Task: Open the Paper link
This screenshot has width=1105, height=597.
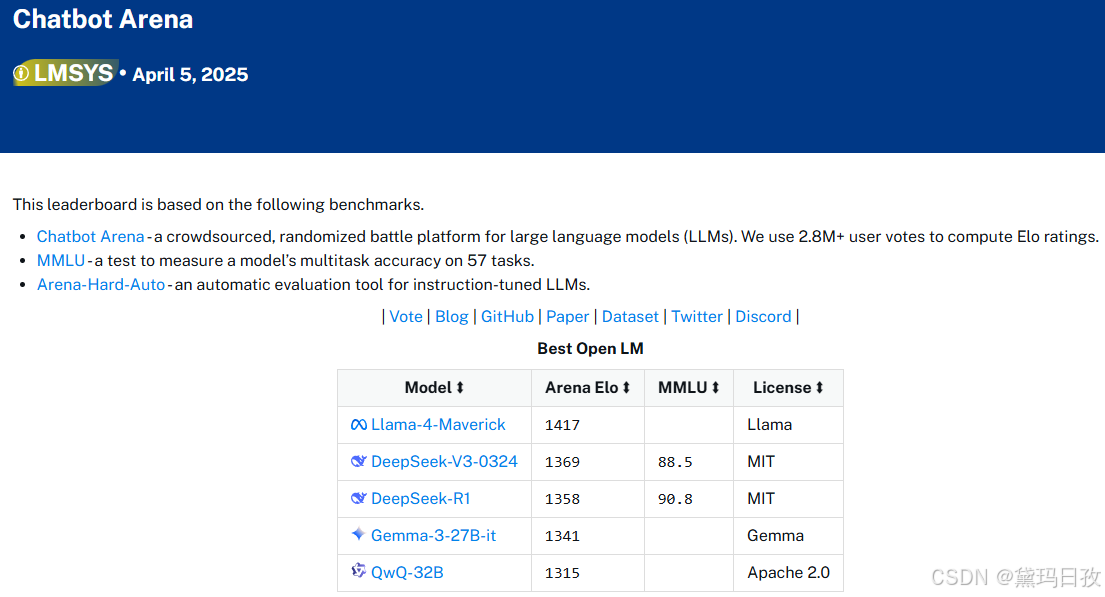Action: (x=567, y=316)
